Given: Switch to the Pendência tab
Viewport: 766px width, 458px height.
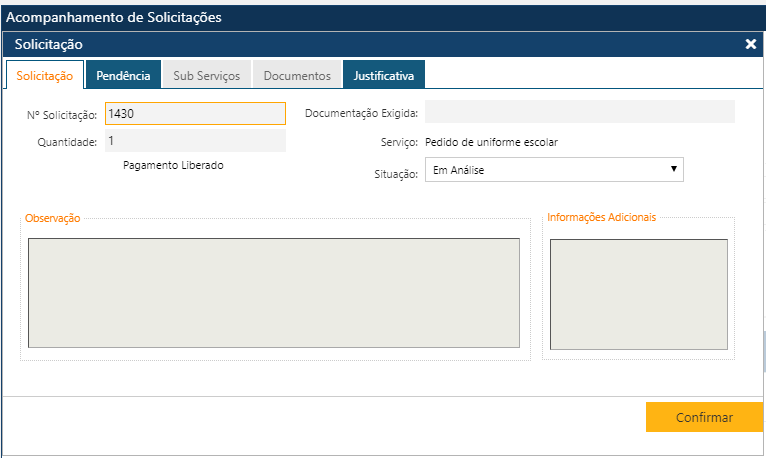Looking at the screenshot, I should (x=123, y=75).
